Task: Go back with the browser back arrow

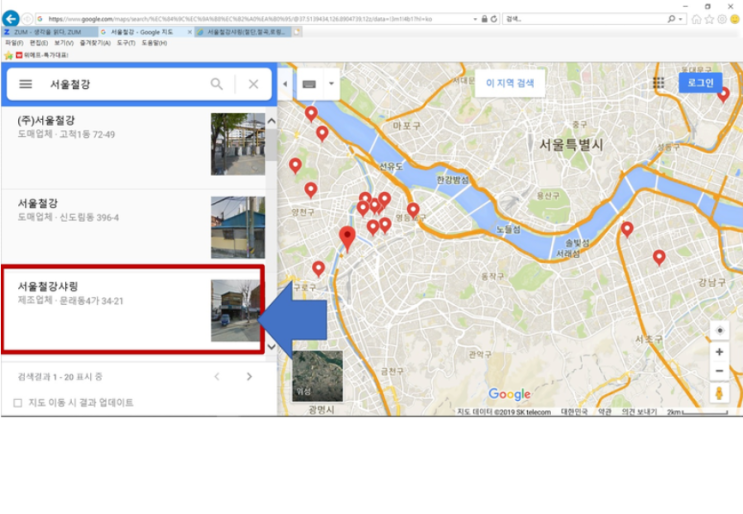Action: click(x=10, y=18)
